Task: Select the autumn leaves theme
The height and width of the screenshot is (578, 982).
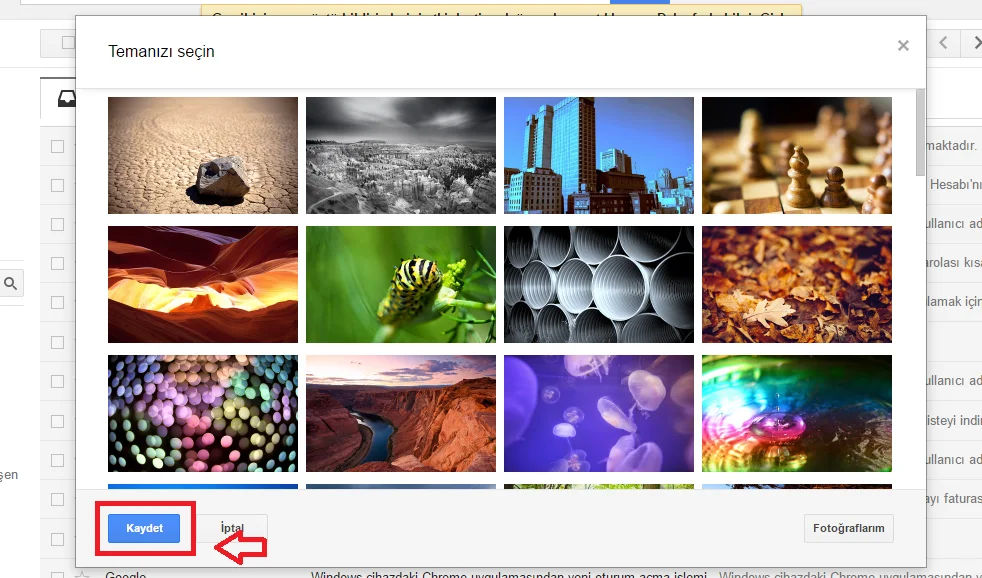Action: (x=797, y=284)
